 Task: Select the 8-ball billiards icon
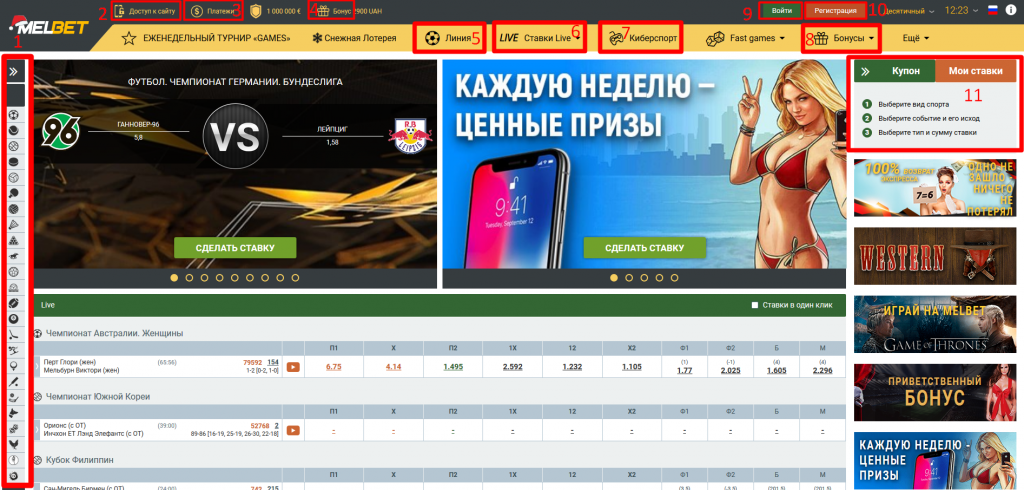[x=13, y=318]
